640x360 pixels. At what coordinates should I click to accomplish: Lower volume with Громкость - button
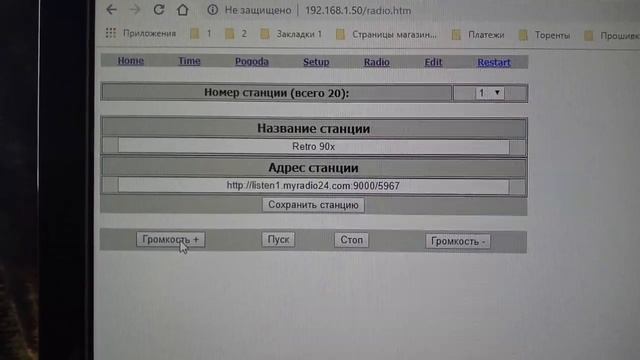(458, 241)
